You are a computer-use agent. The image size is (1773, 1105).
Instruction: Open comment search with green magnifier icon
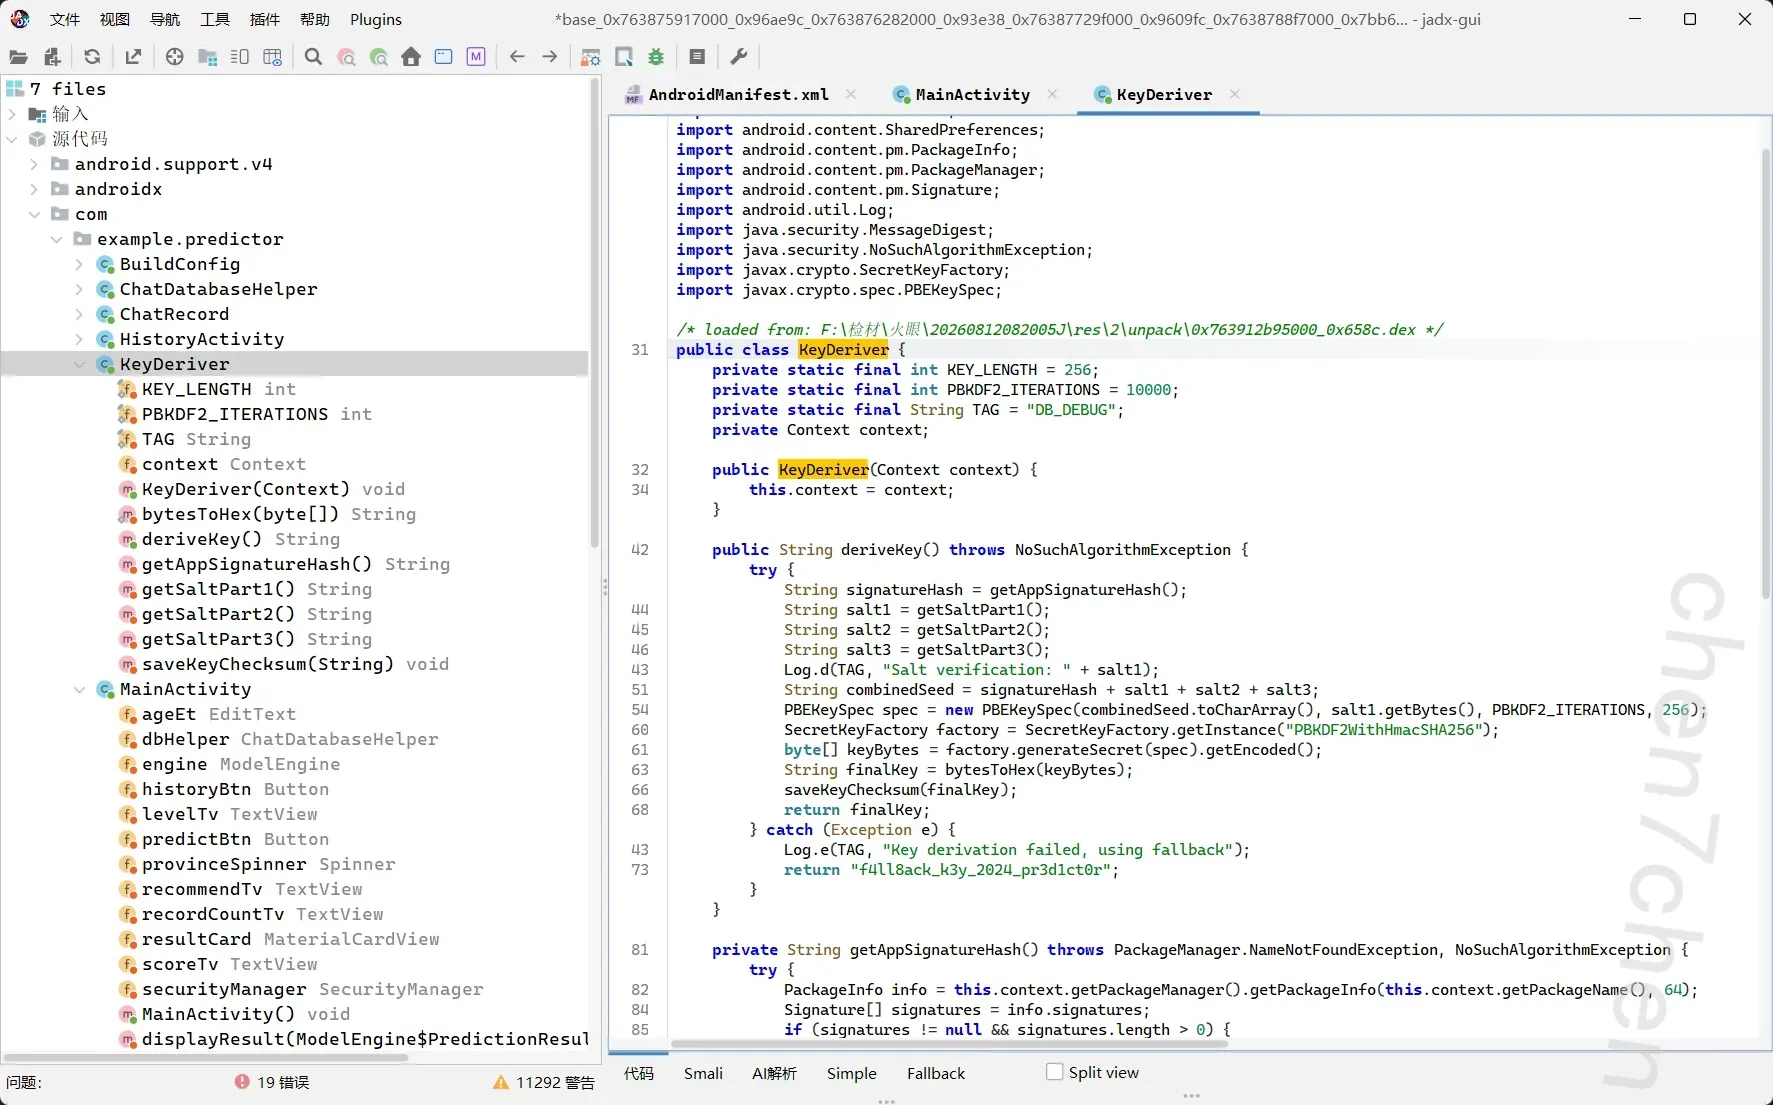[379, 57]
